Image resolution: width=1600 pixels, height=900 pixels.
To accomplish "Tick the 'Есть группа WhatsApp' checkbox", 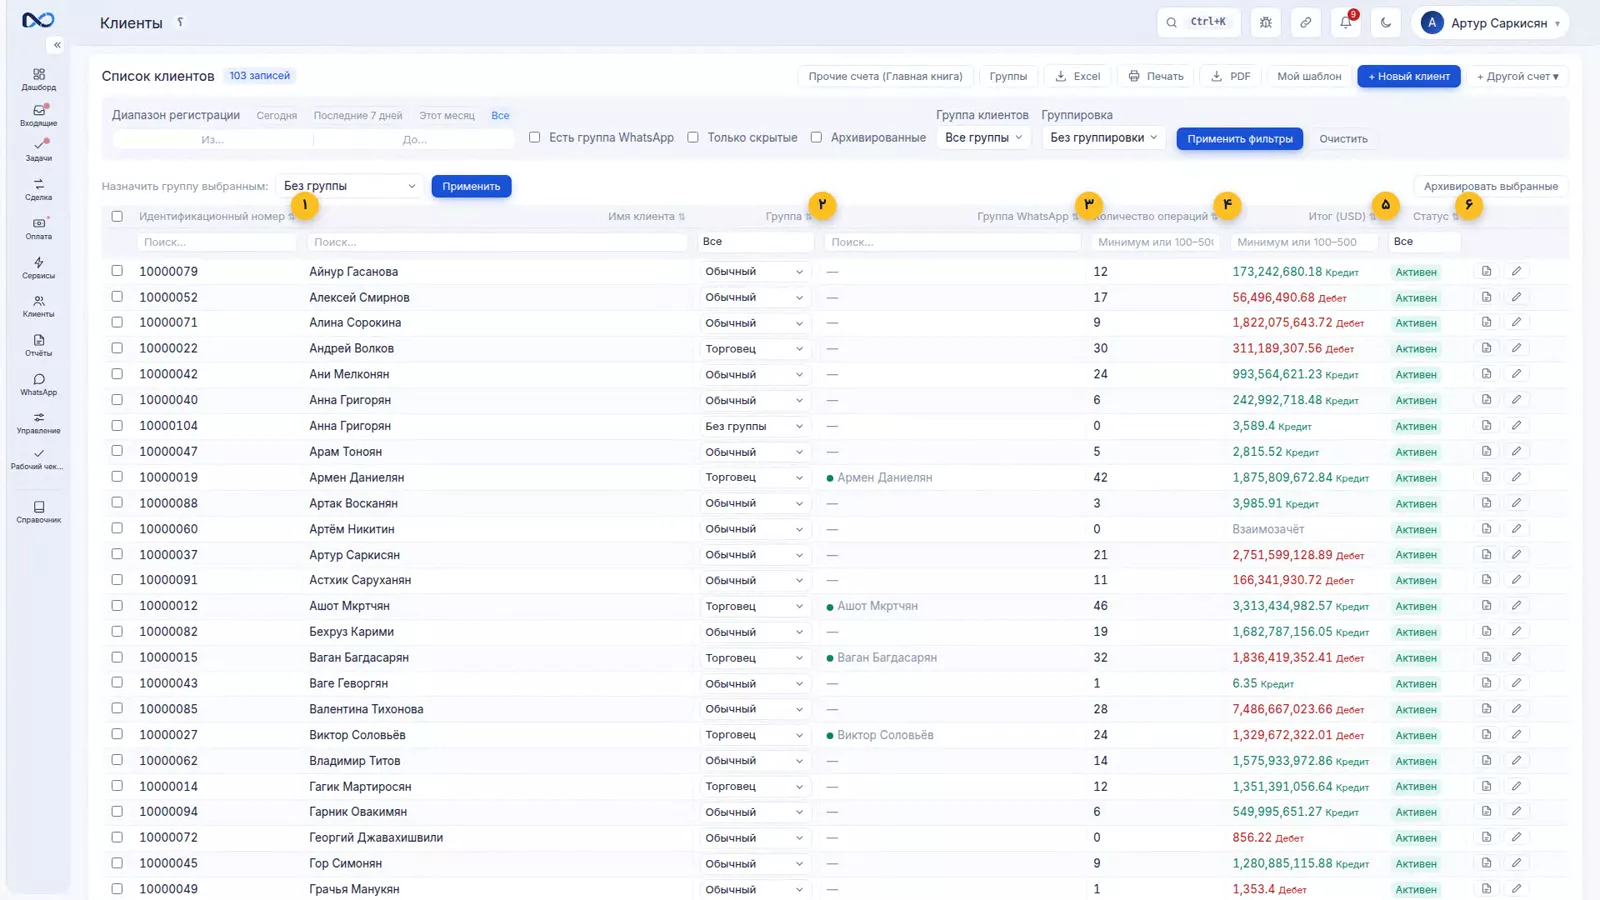I will 535,137.
